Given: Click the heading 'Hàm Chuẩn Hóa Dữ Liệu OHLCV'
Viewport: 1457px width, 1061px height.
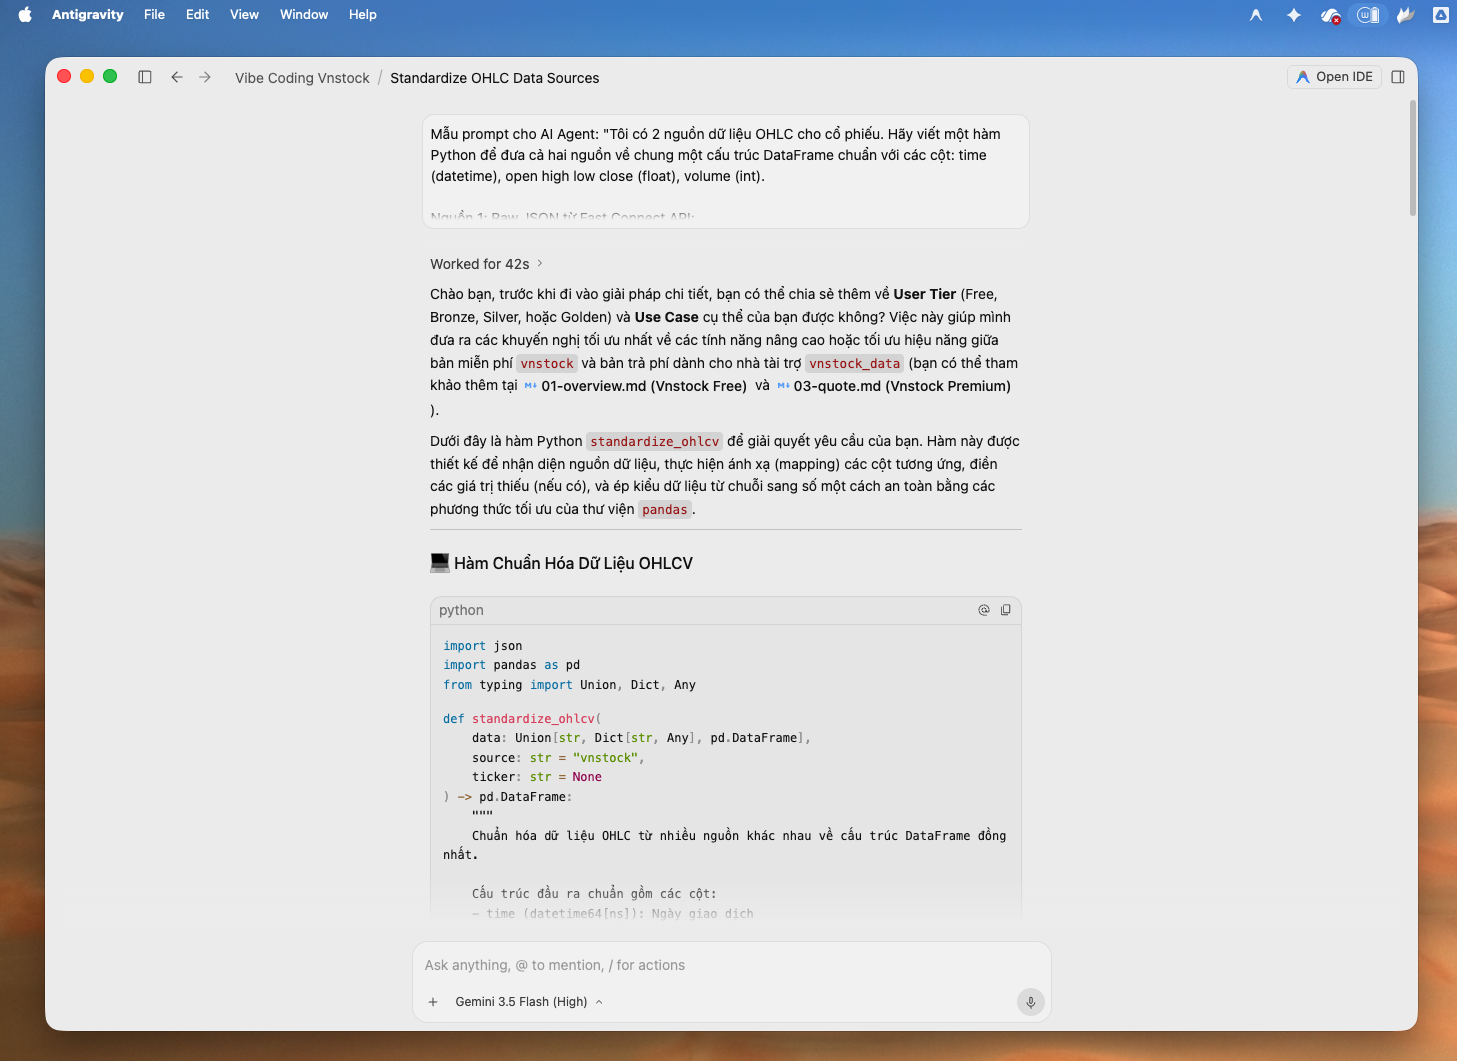Looking at the screenshot, I should click(x=573, y=563).
